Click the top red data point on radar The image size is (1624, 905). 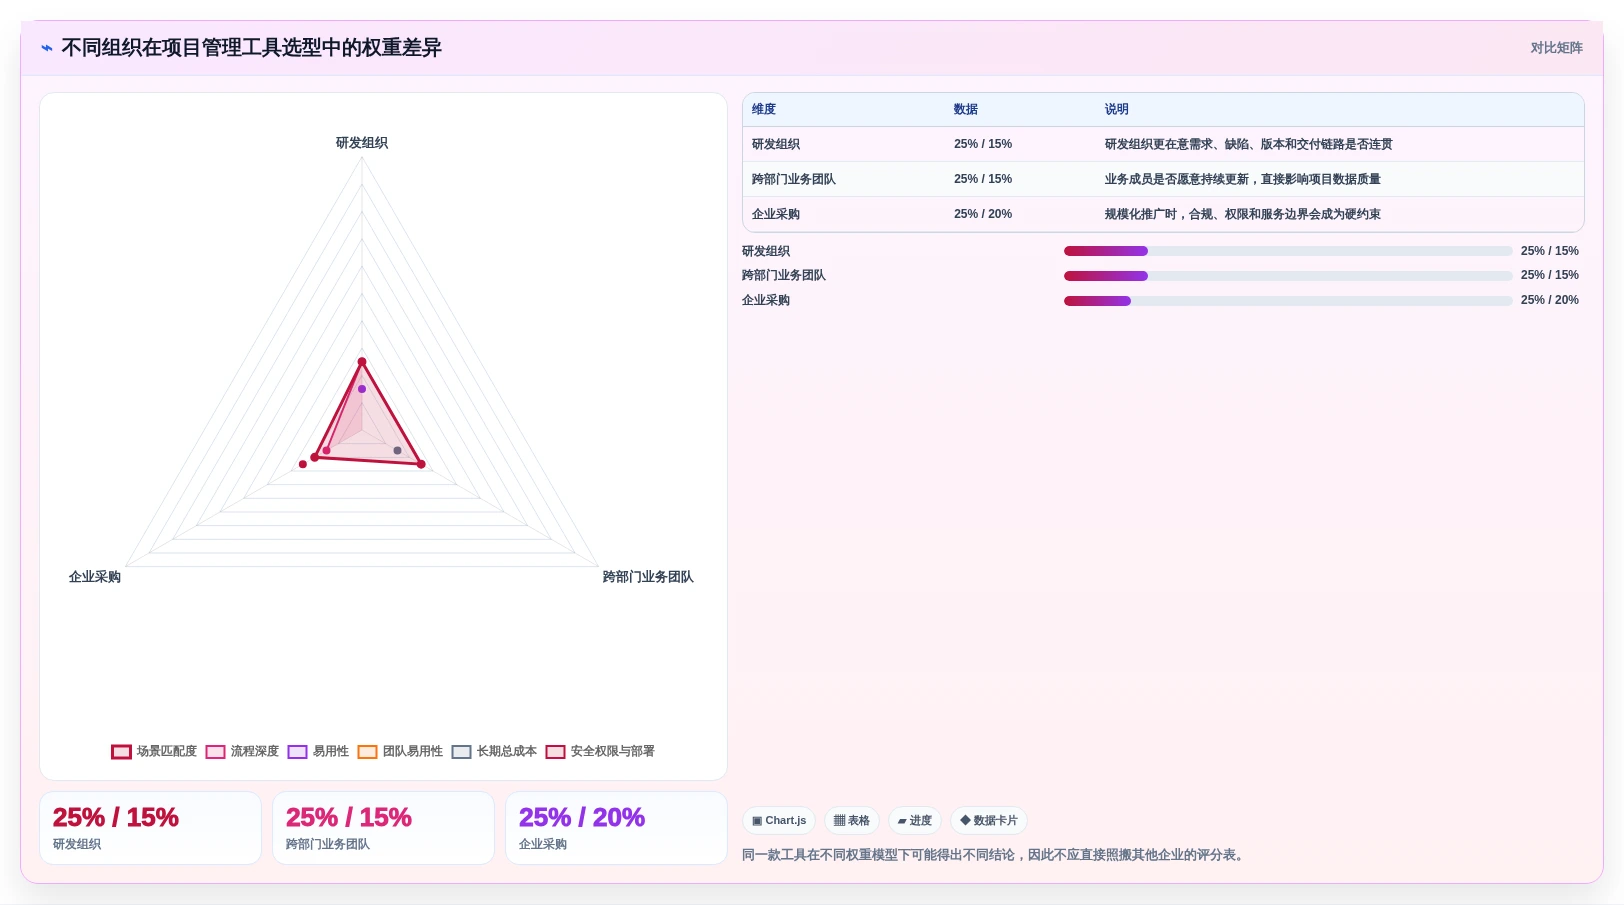362,362
